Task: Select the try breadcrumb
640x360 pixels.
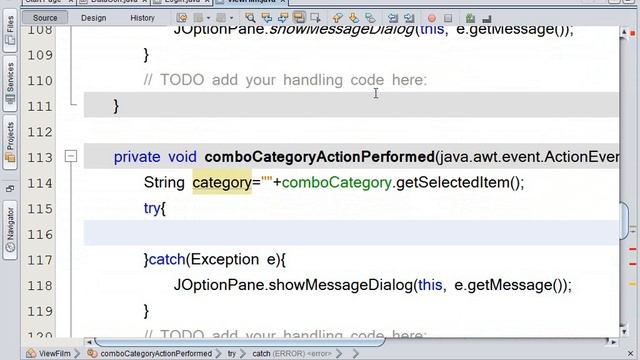Action: tap(232, 353)
